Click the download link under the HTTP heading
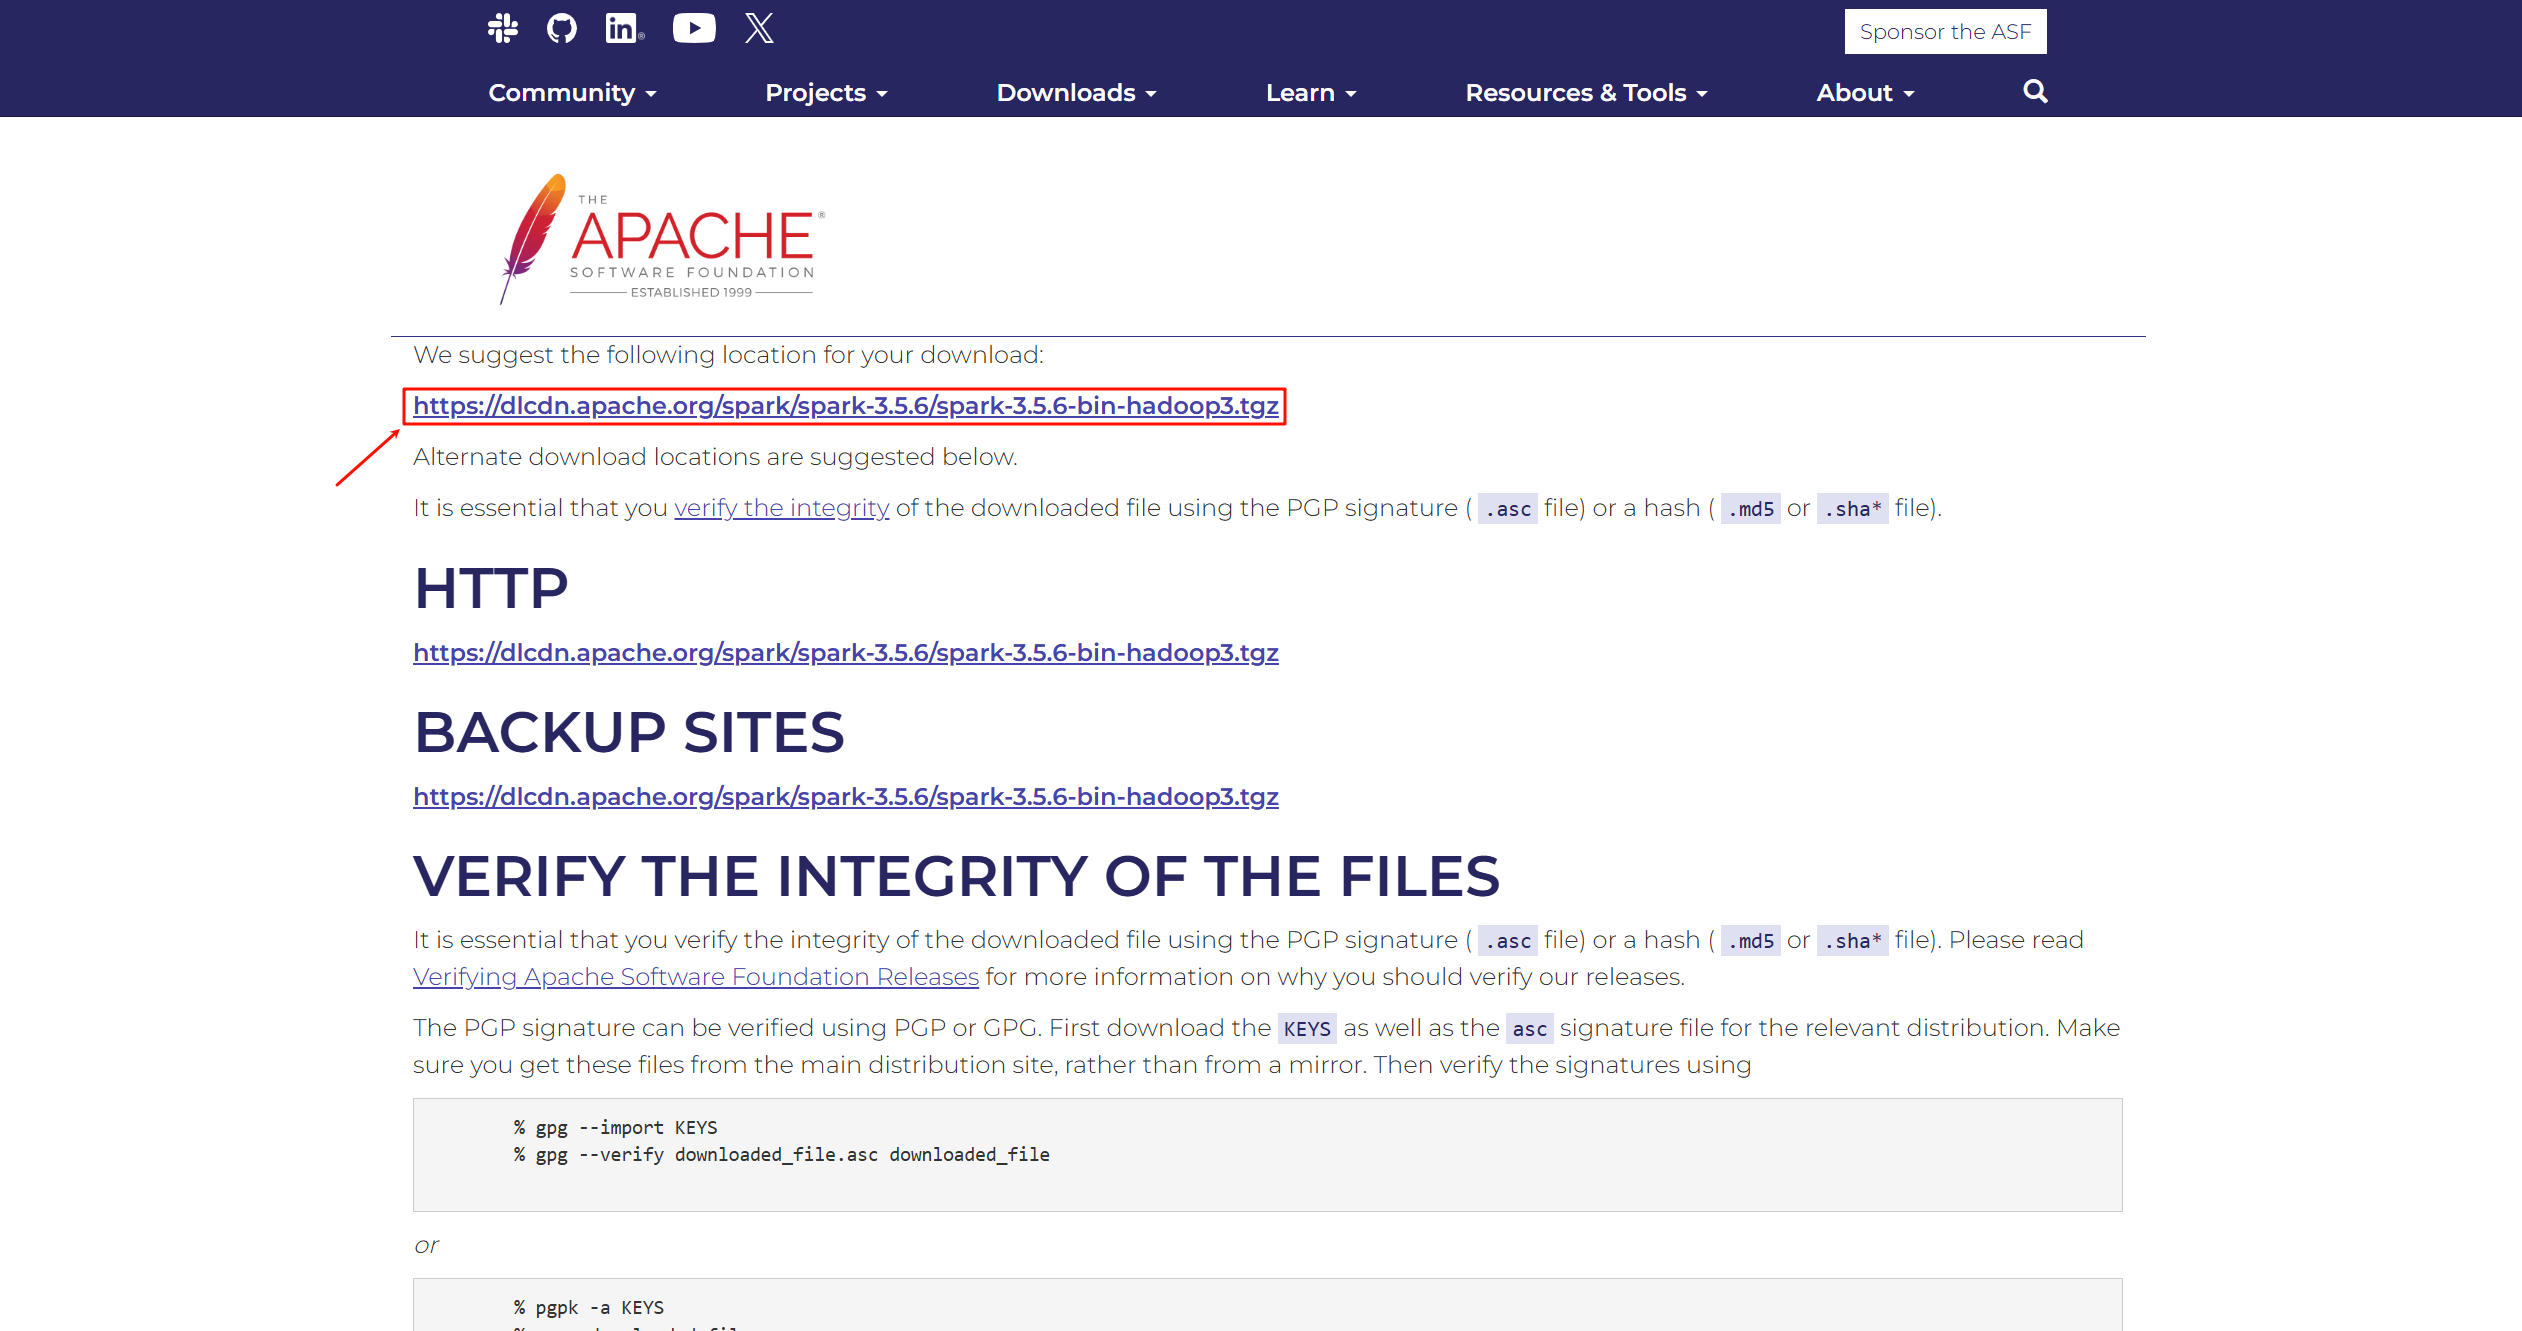Image resolution: width=2522 pixels, height=1331 pixels. (x=845, y=653)
